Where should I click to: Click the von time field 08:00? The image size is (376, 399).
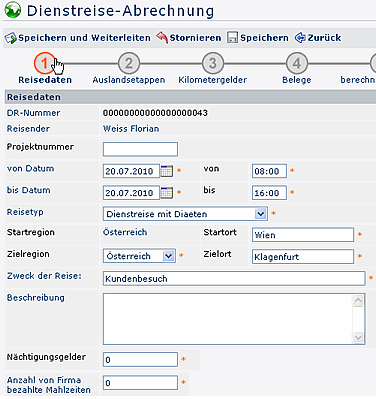[269, 171]
